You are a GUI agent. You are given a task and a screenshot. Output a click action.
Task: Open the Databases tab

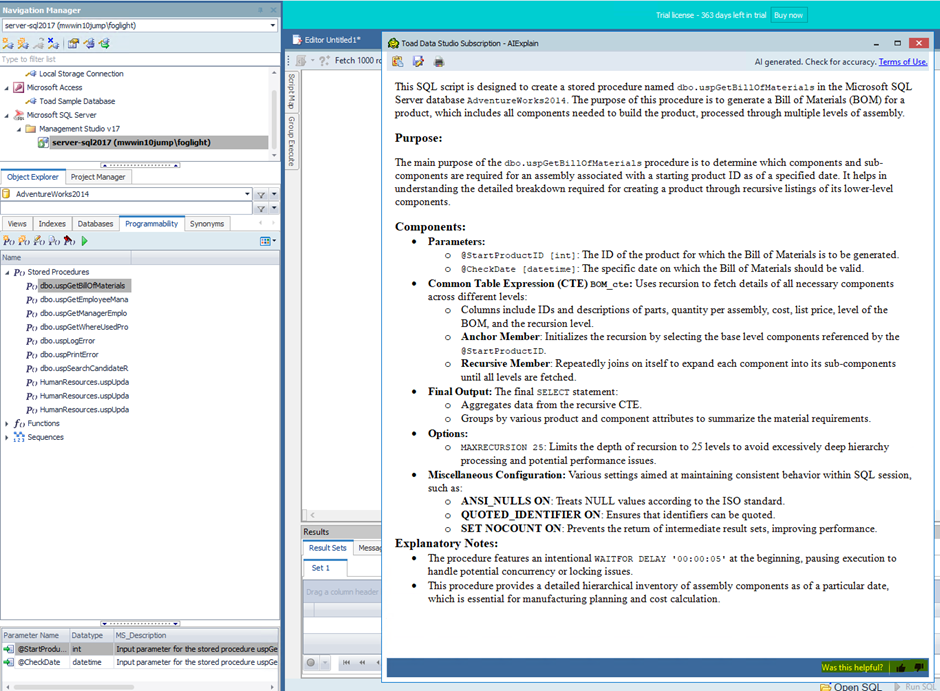point(95,224)
